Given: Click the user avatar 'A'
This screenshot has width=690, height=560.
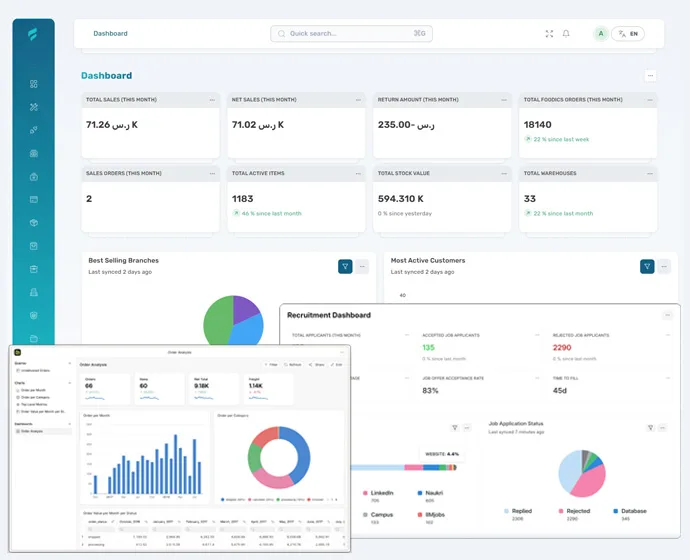Looking at the screenshot, I should point(600,34).
